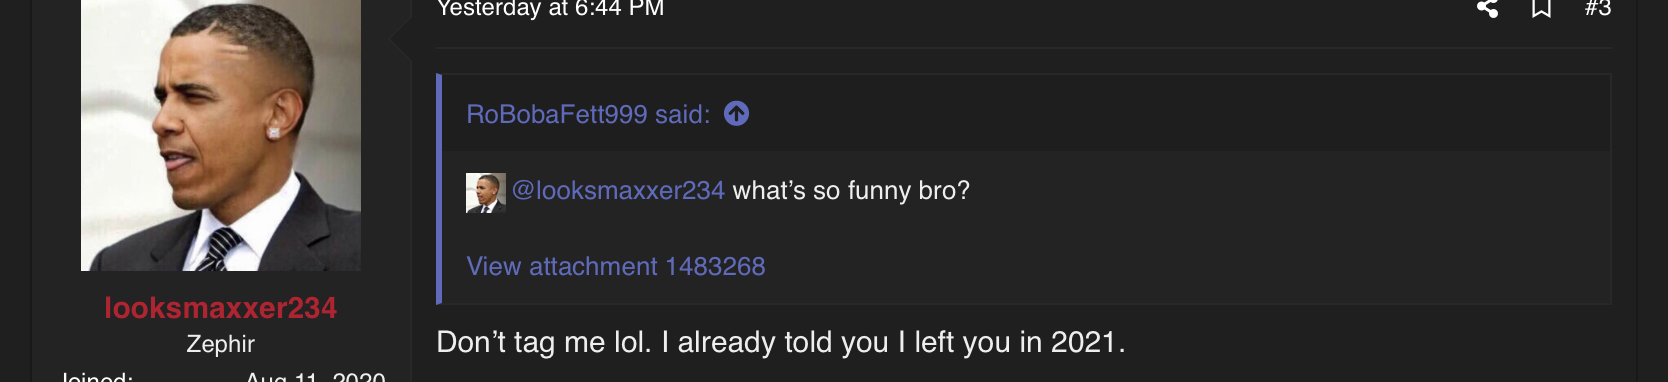
Task: Click the small avatar thumbnail inside the quote
Action: click(x=486, y=193)
